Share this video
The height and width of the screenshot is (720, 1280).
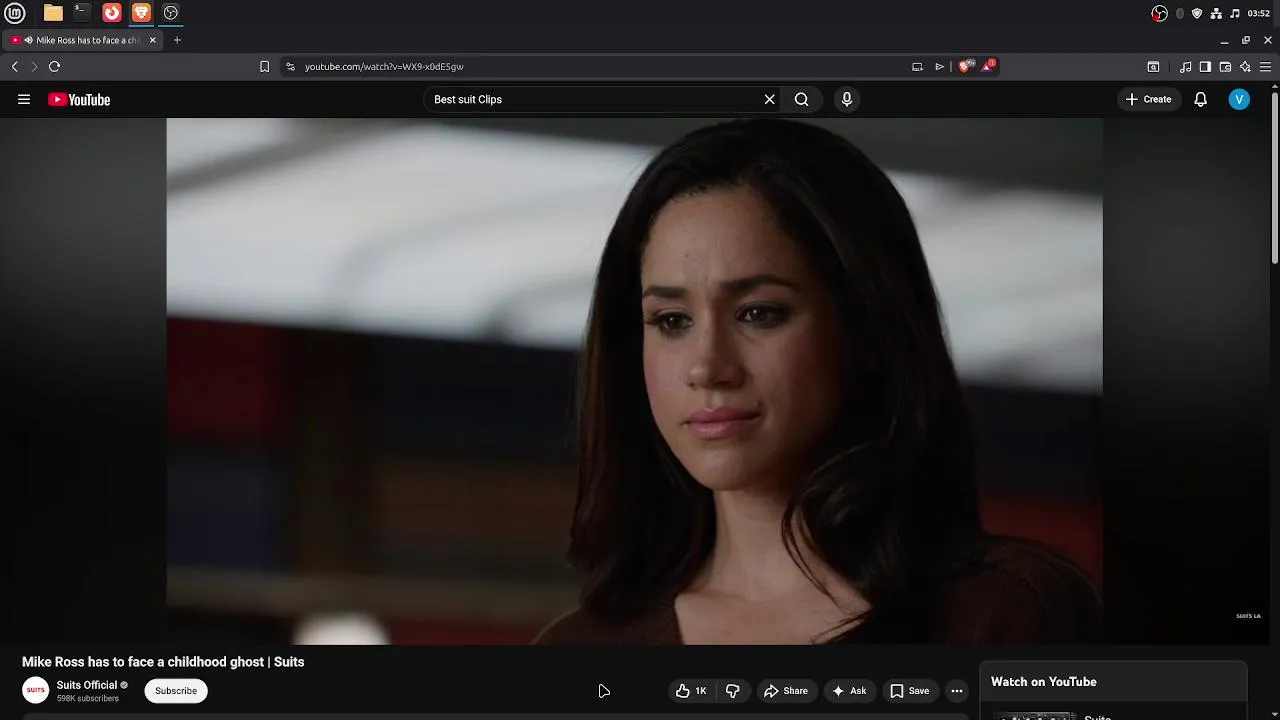[786, 690]
